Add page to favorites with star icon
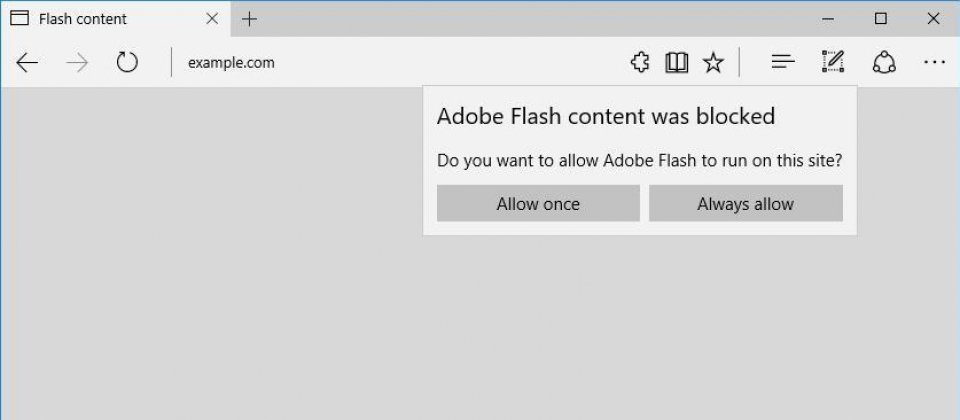The height and width of the screenshot is (420, 960). coord(713,62)
